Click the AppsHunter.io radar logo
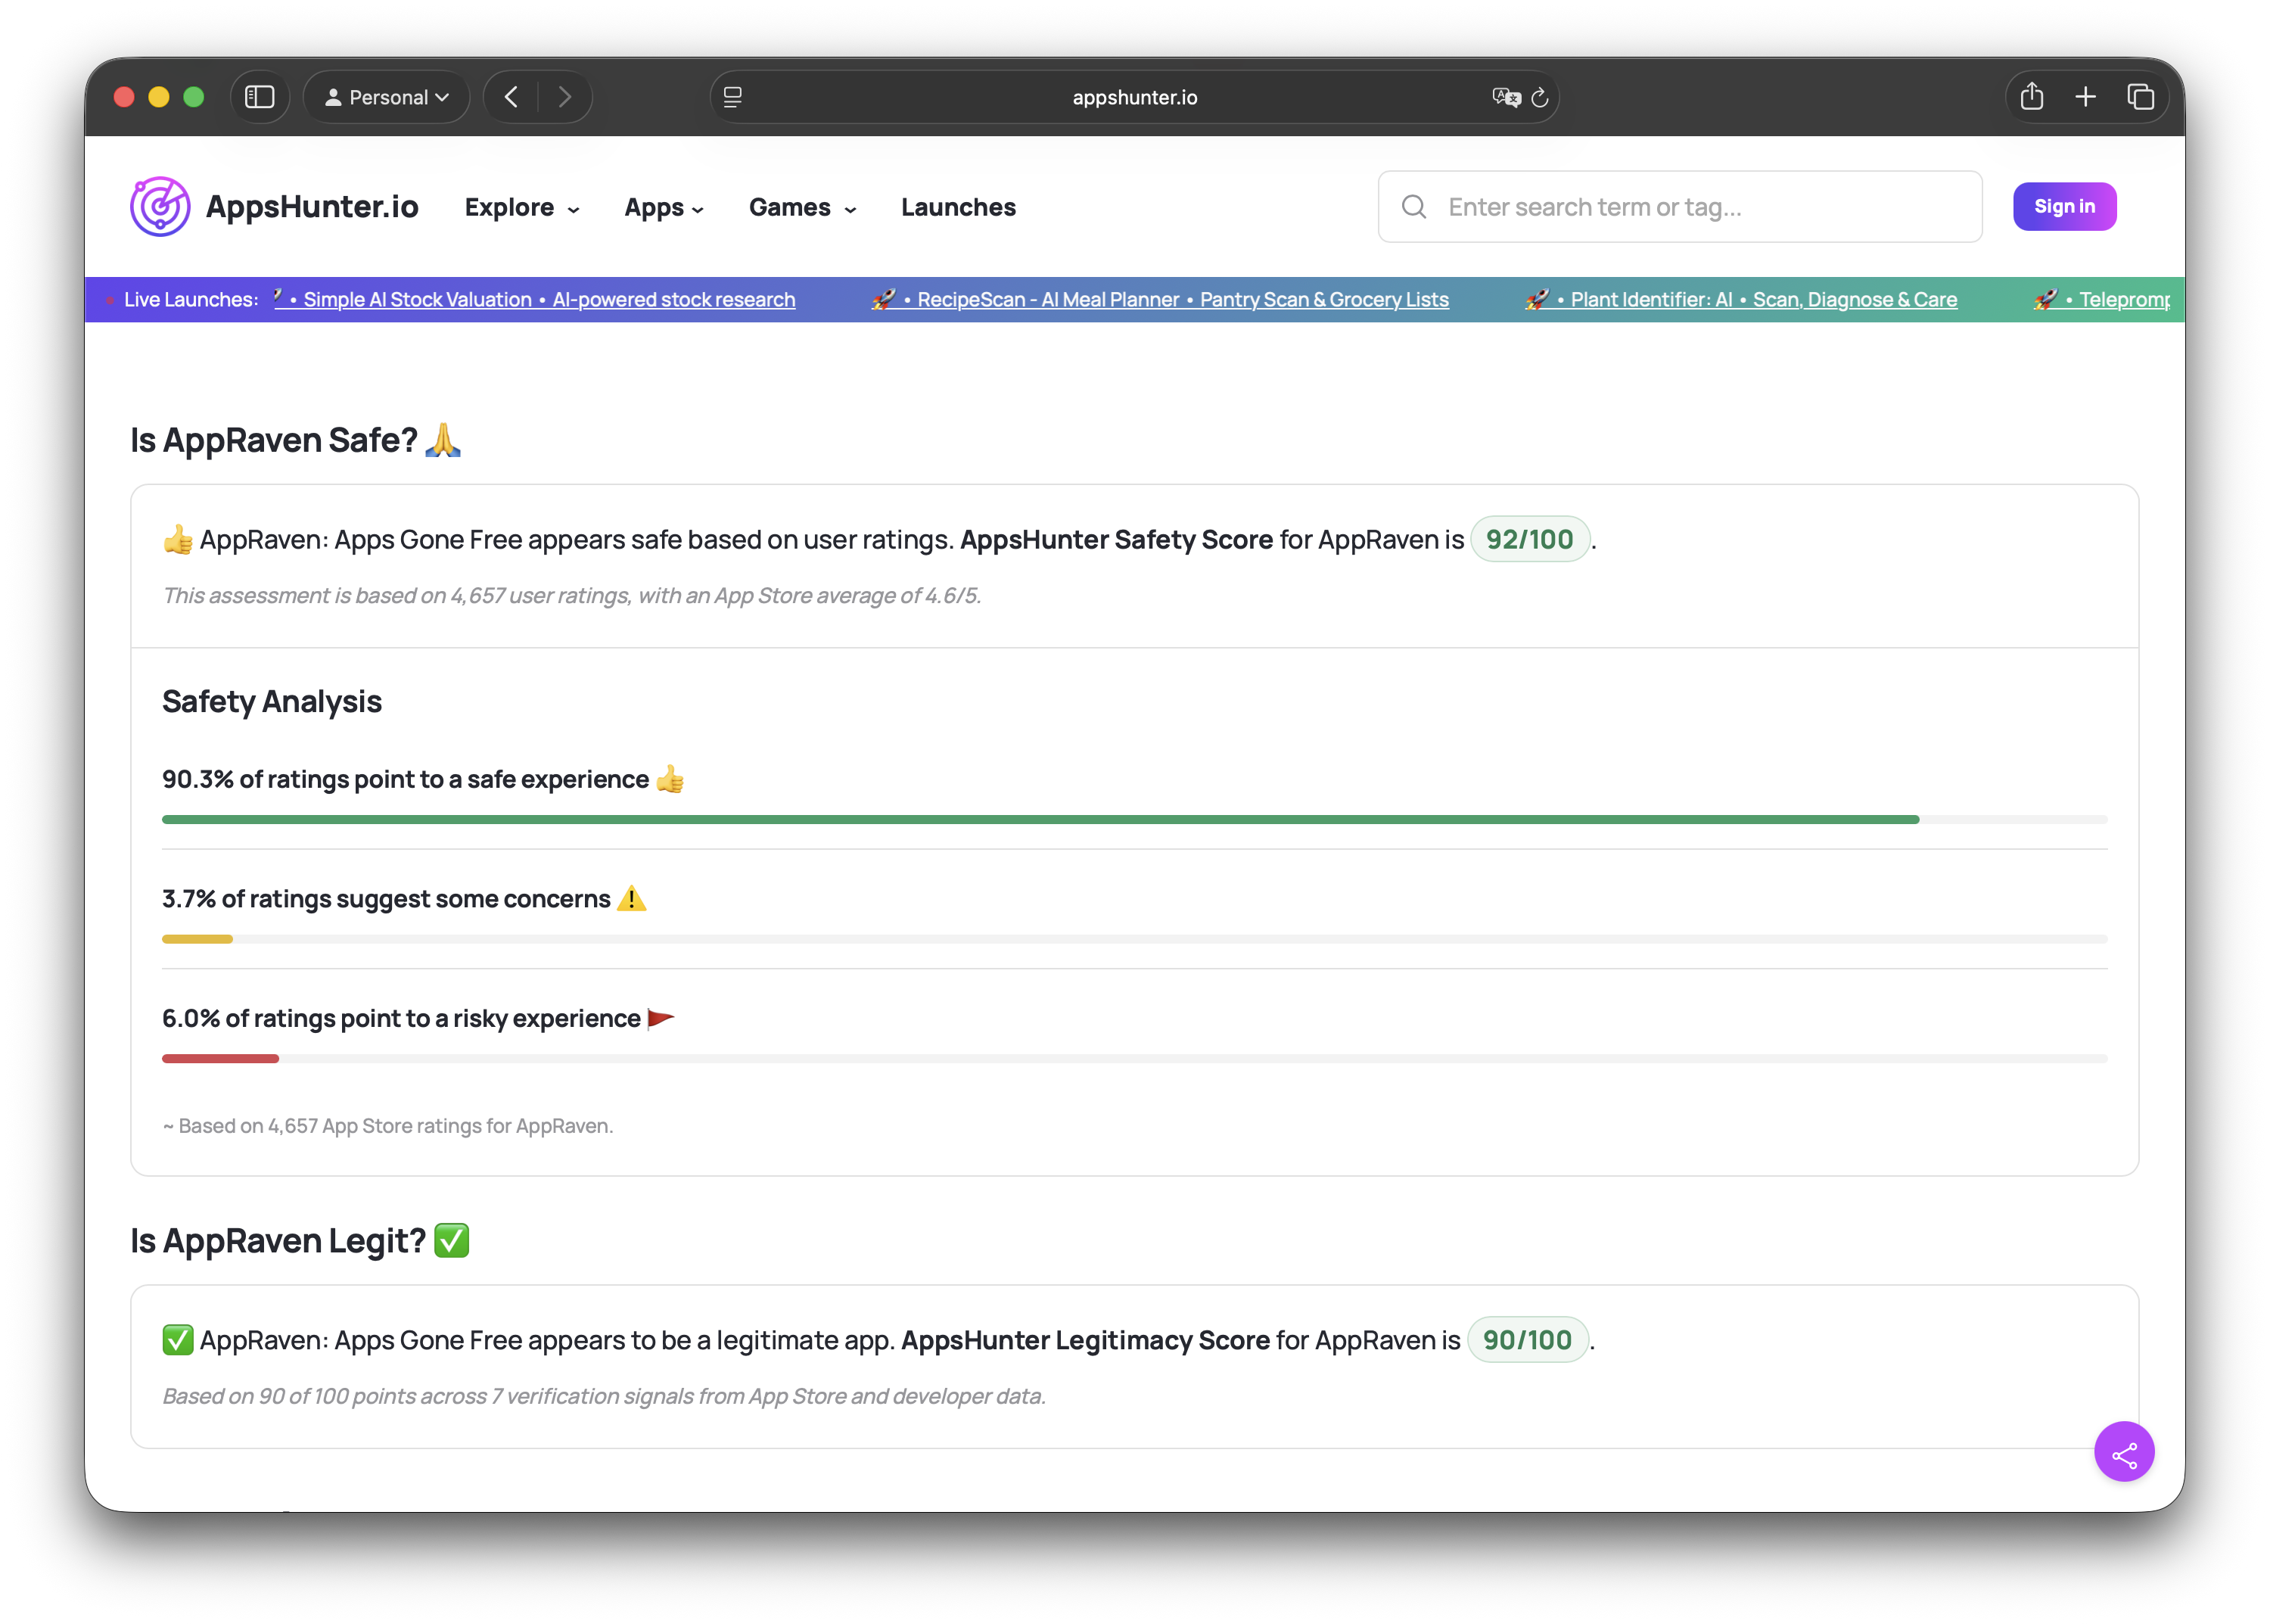 pyautogui.click(x=160, y=207)
